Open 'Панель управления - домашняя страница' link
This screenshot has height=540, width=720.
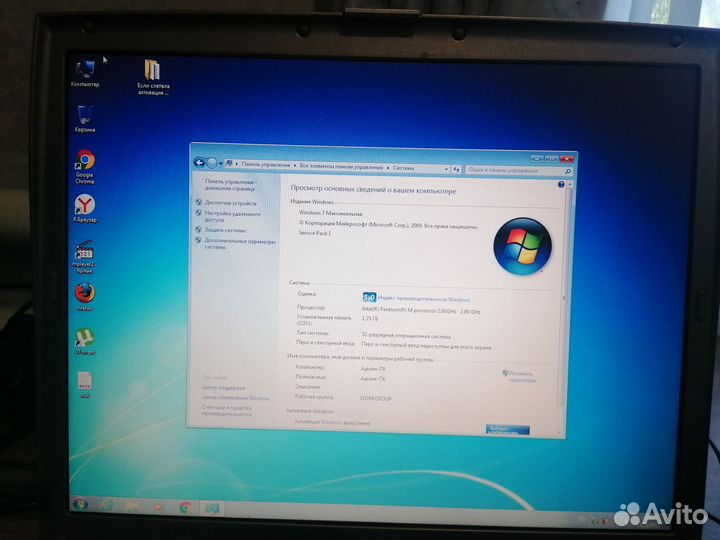(230, 185)
